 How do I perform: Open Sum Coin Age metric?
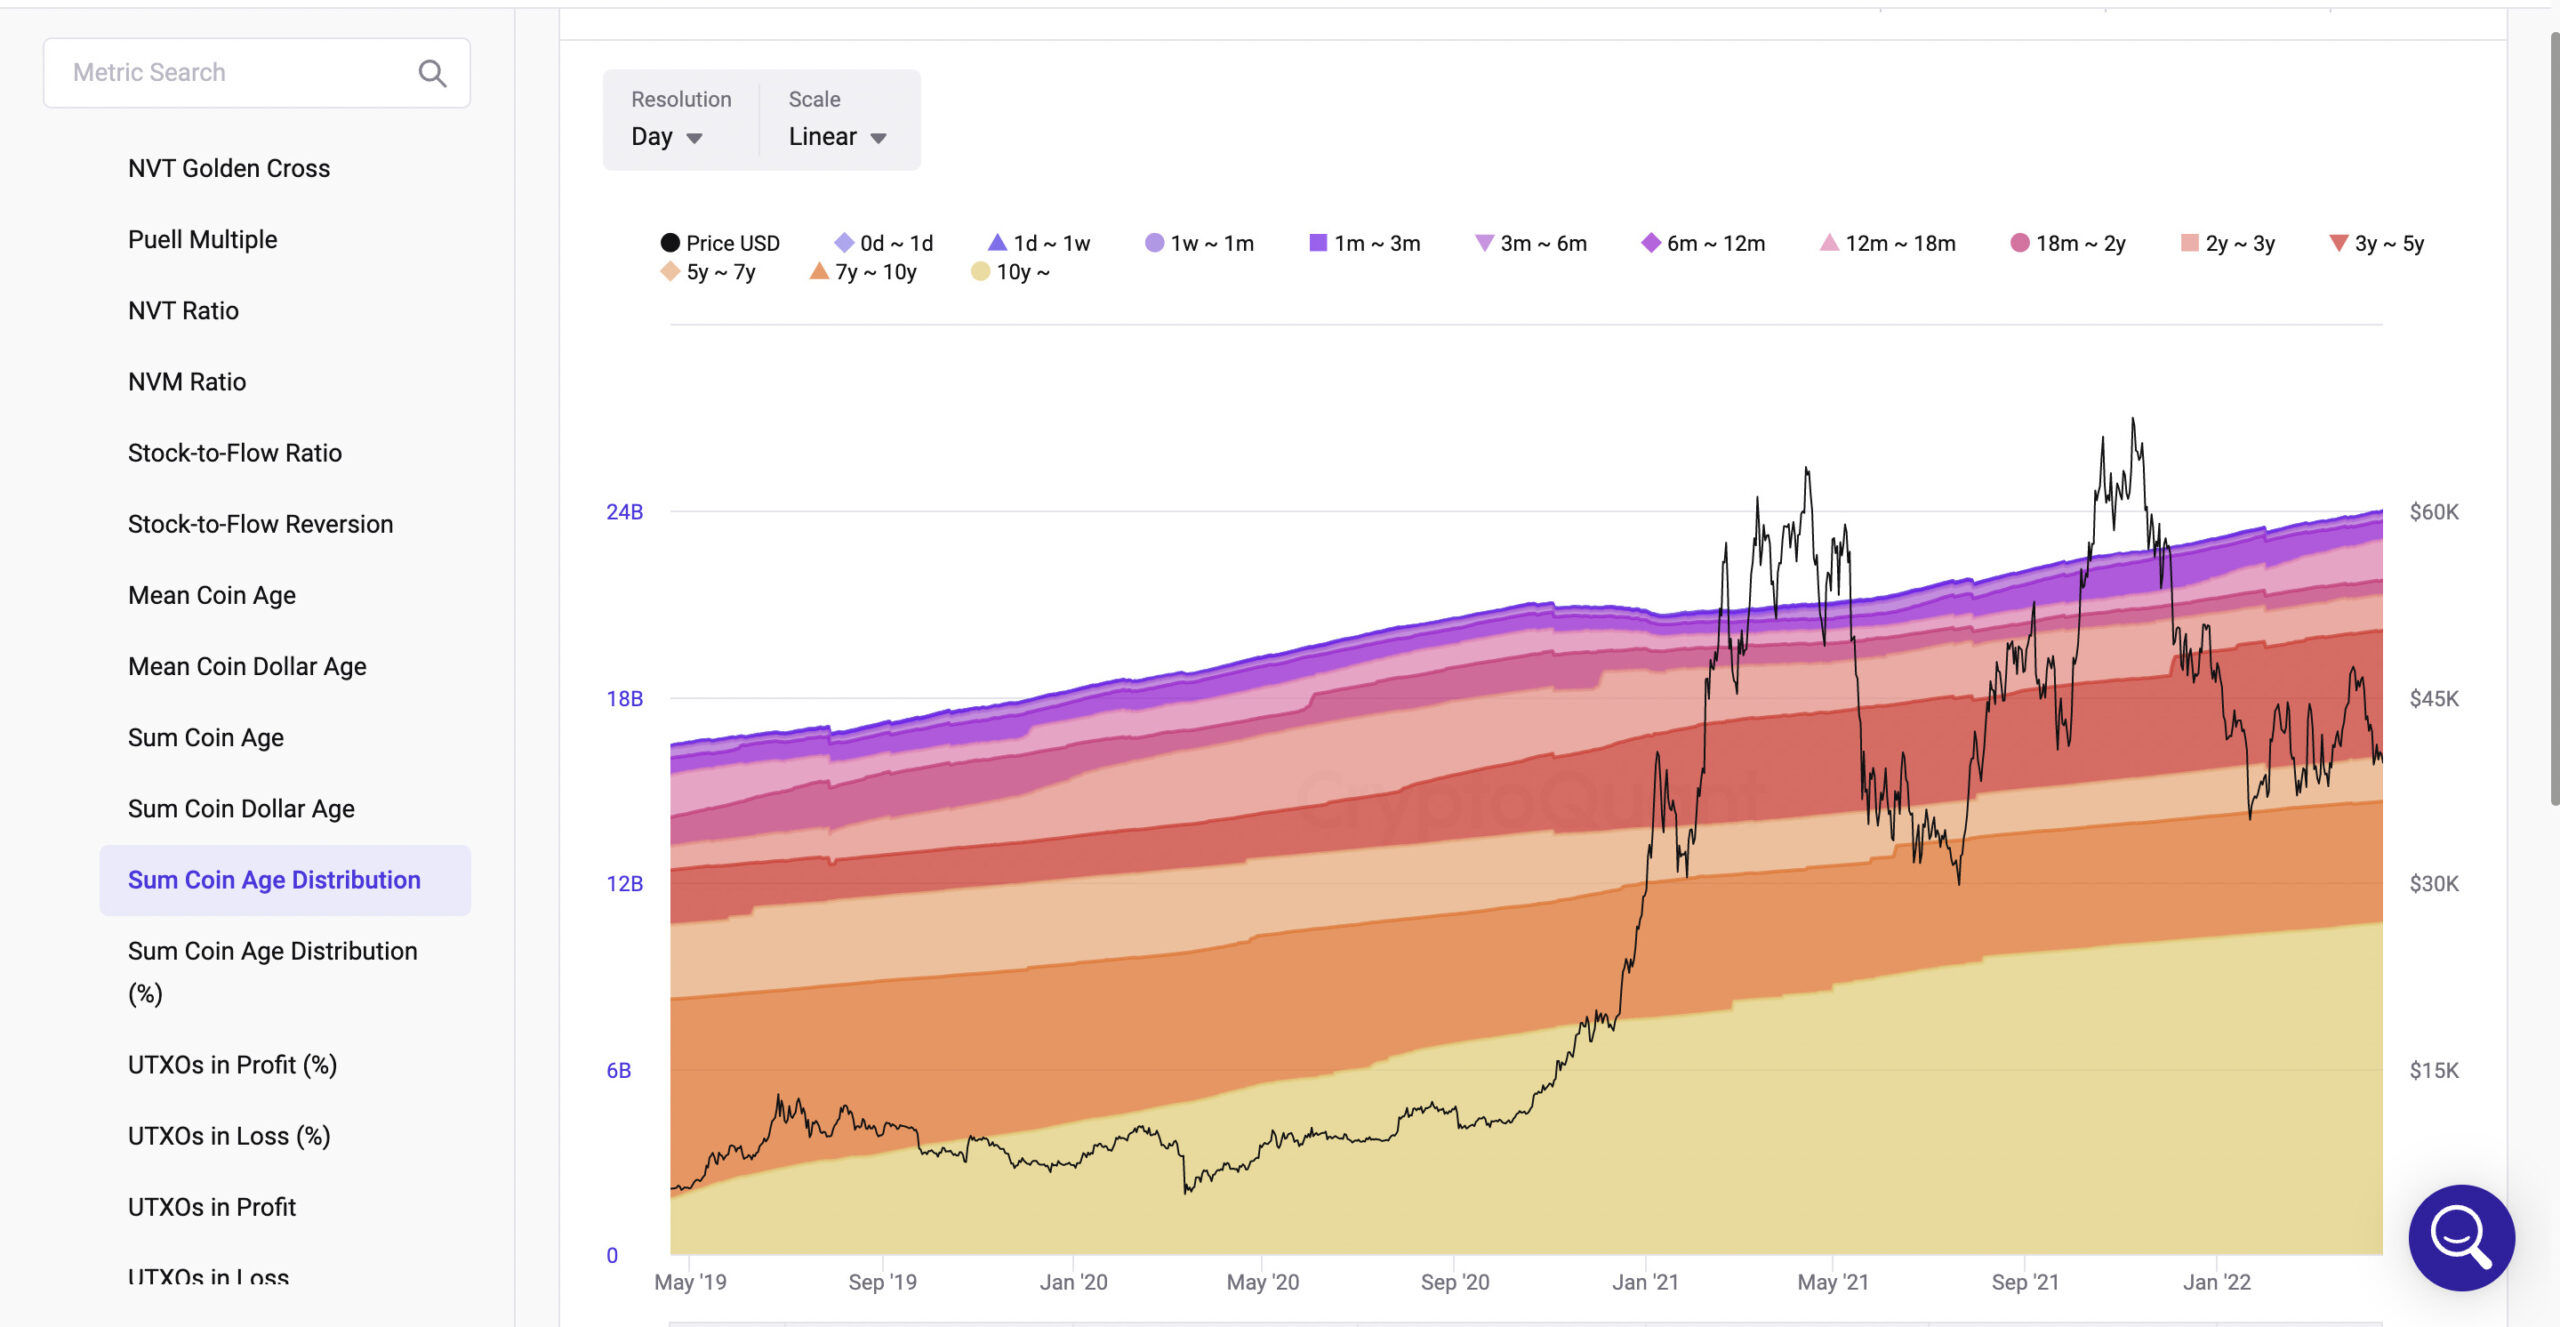[206, 737]
